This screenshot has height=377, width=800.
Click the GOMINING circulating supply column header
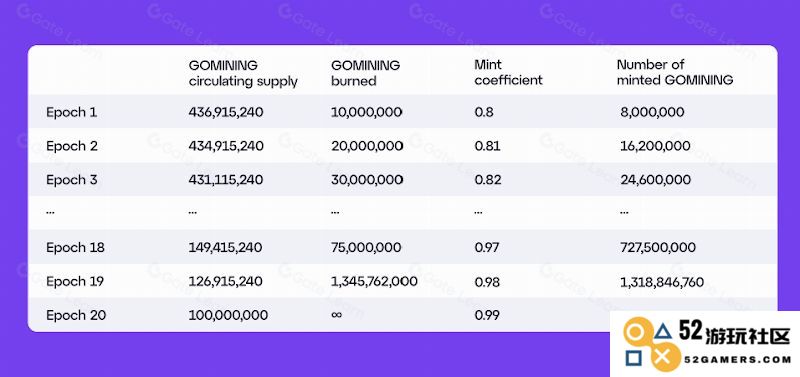click(243, 73)
